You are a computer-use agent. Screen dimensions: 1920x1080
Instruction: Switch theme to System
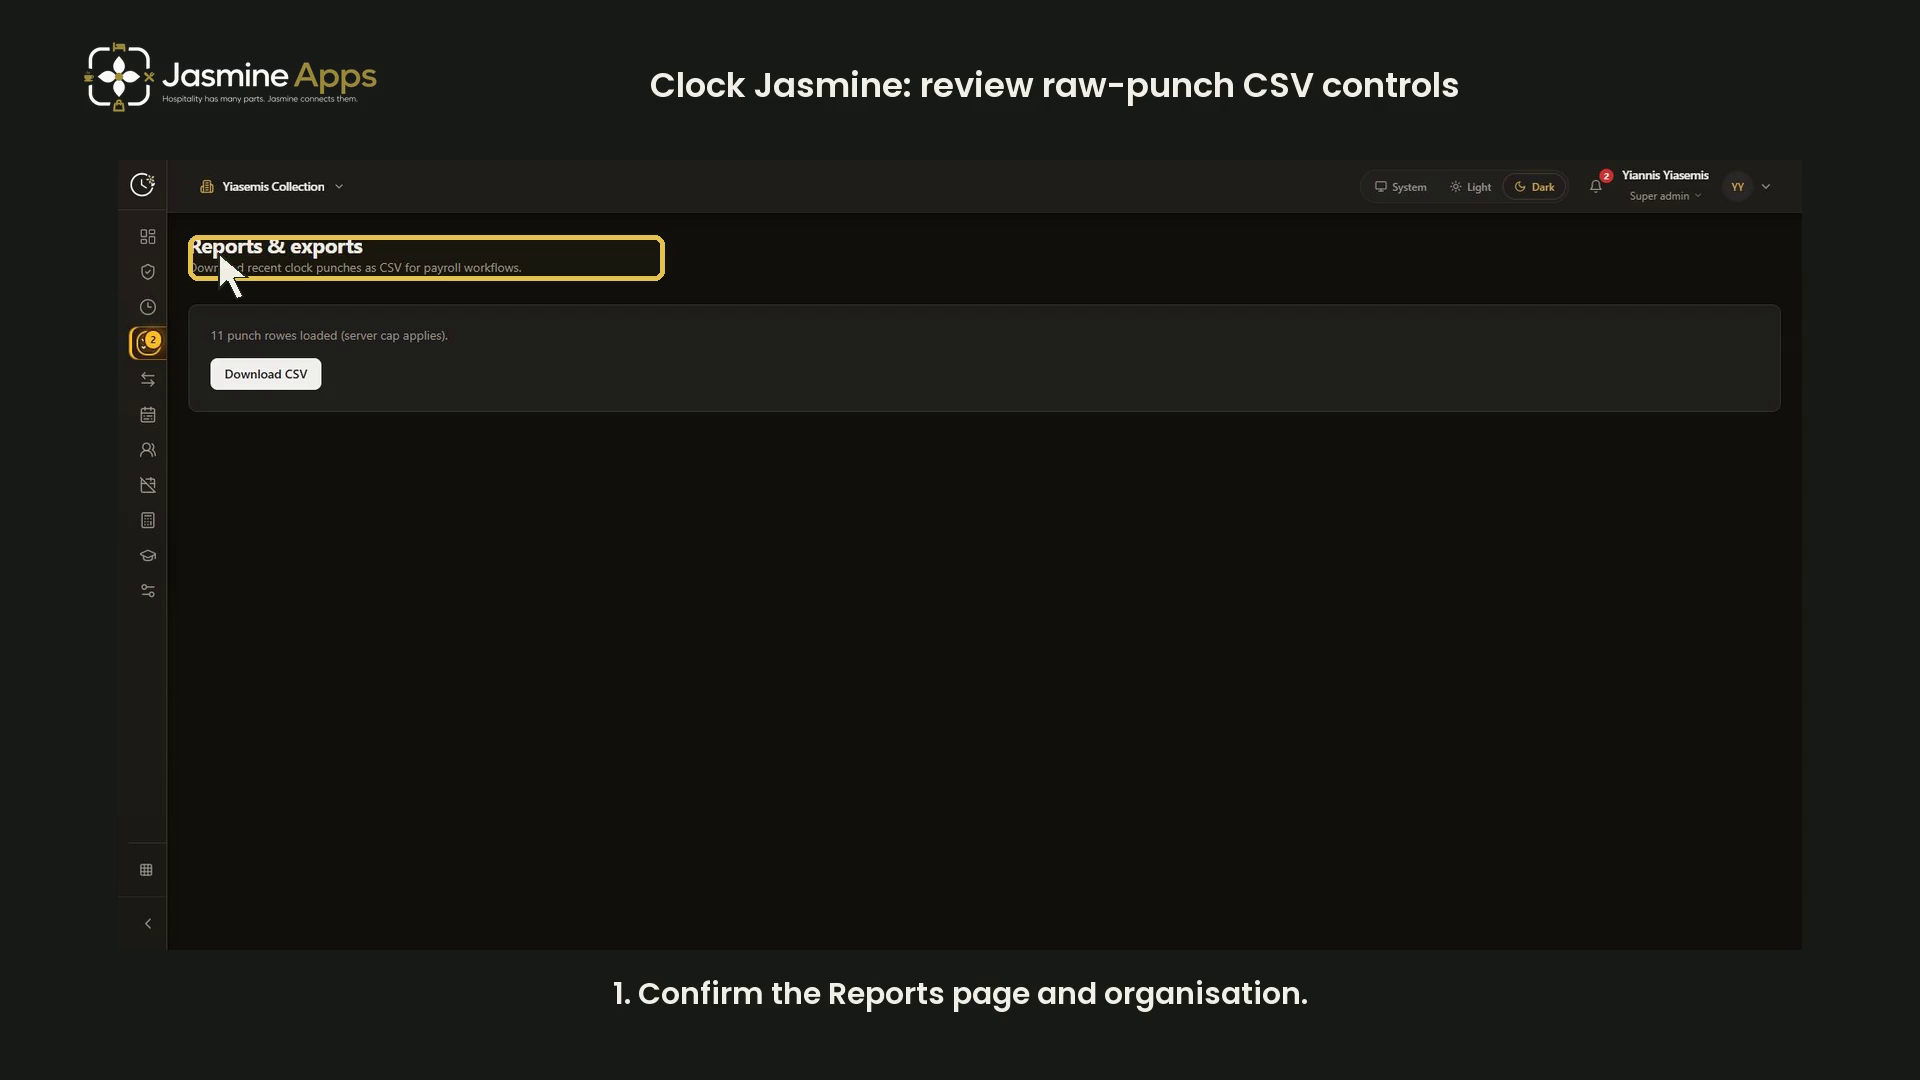click(1401, 187)
